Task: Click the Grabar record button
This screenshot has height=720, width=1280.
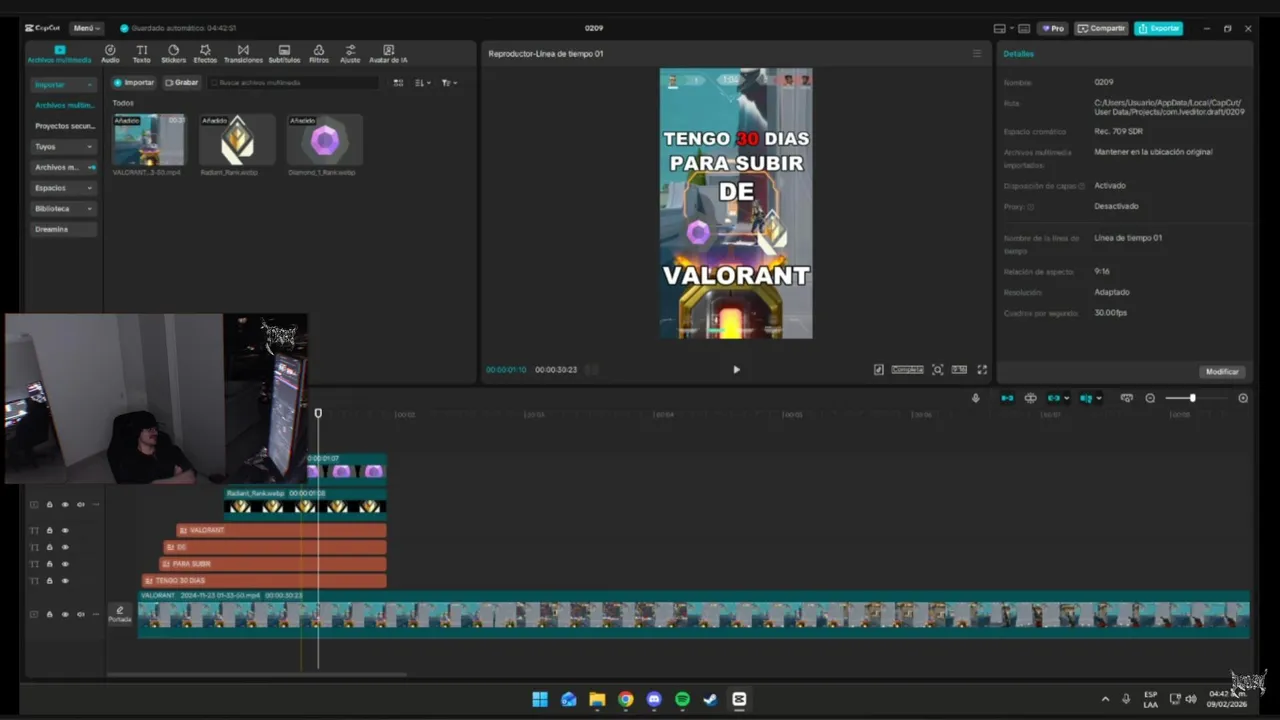Action: [x=182, y=83]
